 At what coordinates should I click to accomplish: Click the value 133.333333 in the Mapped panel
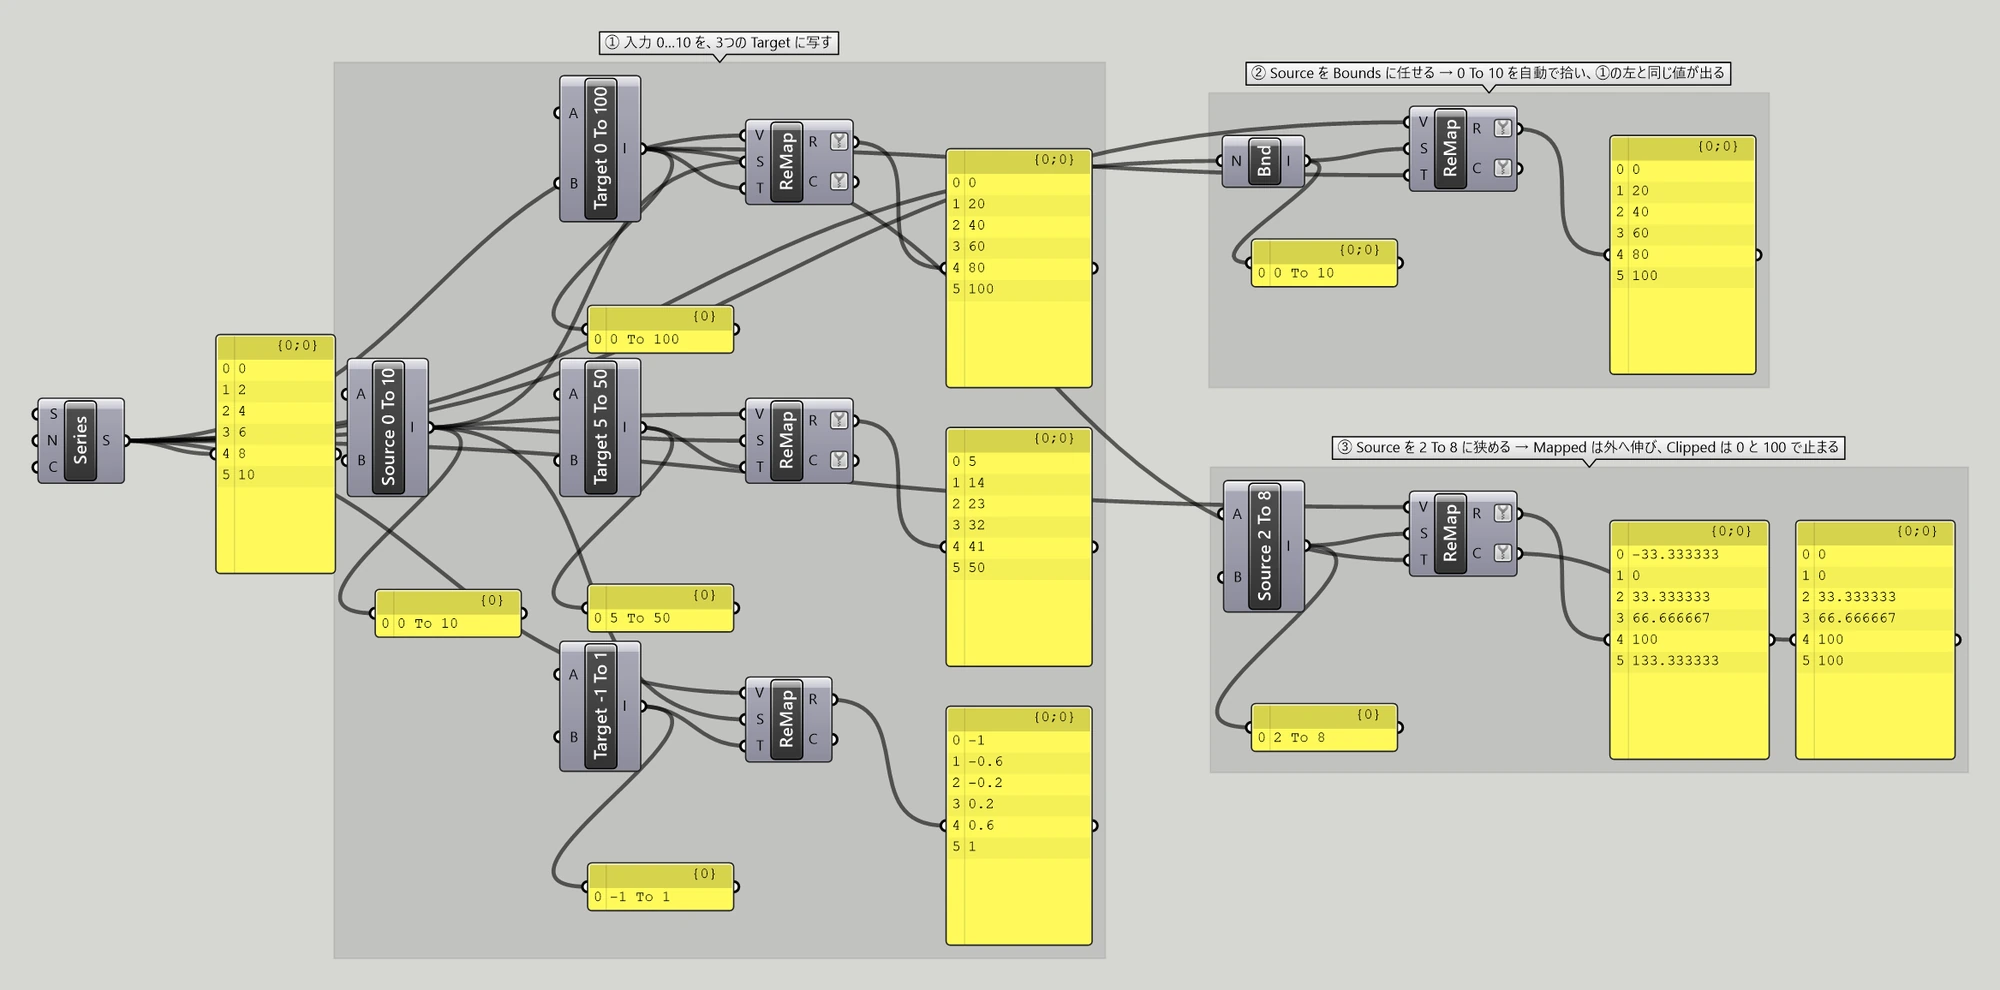pyautogui.click(x=1675, y=661)
